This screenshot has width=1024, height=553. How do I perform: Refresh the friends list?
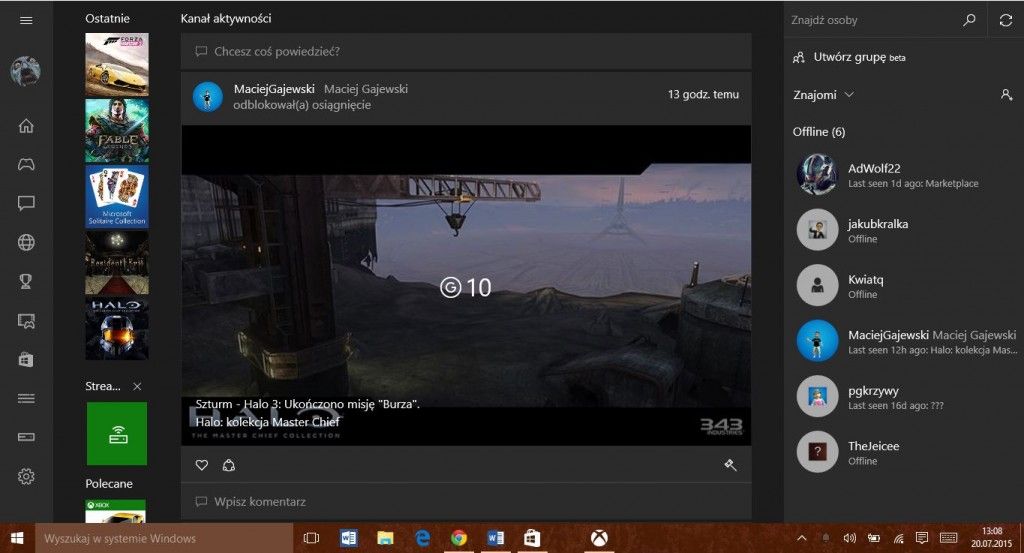pos(1006,20)
